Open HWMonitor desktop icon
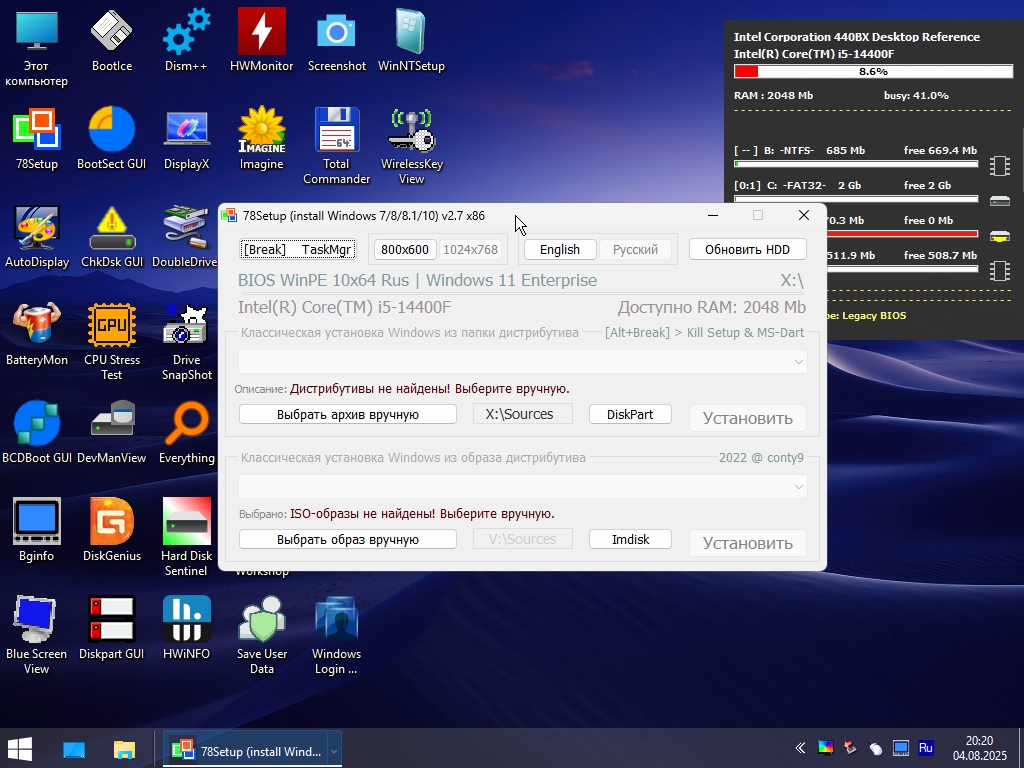1024x768 pixels. tap(261, 39)
